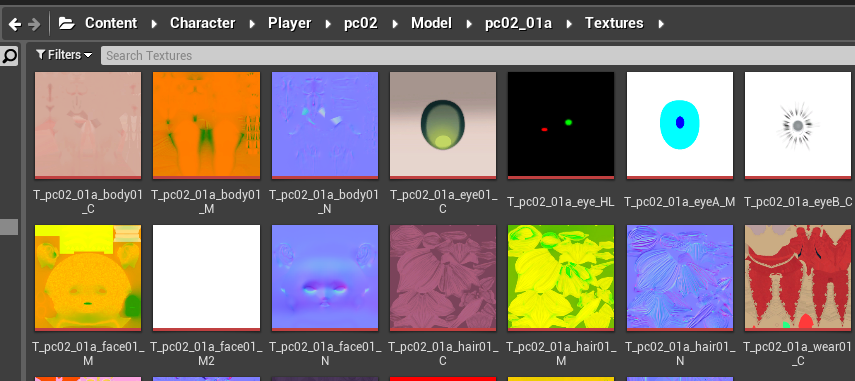Select the Model breadcrumb
This screenshot has width=855, height=381.
(431, 23)
